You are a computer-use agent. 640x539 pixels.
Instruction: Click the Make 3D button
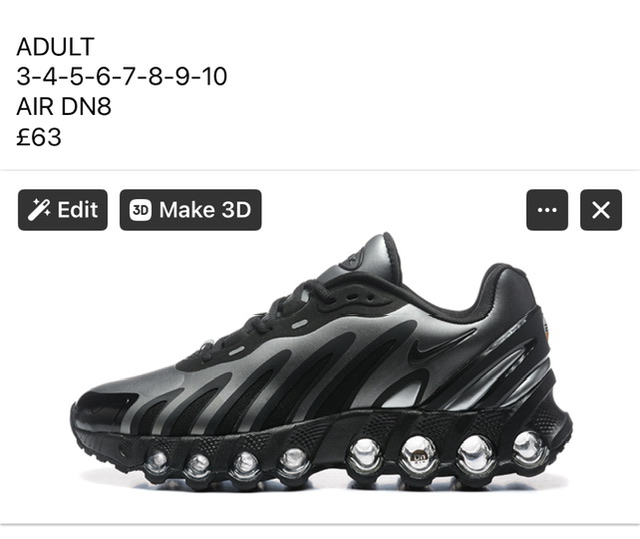click(191, 210)
